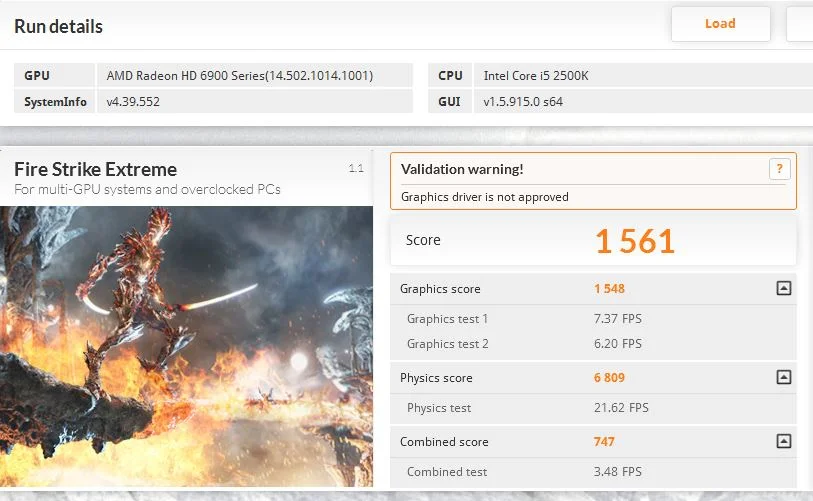813x501 pixels.
Task: Select the CPU value Intel Core i5 2500K
Action: tap(536, 76)
